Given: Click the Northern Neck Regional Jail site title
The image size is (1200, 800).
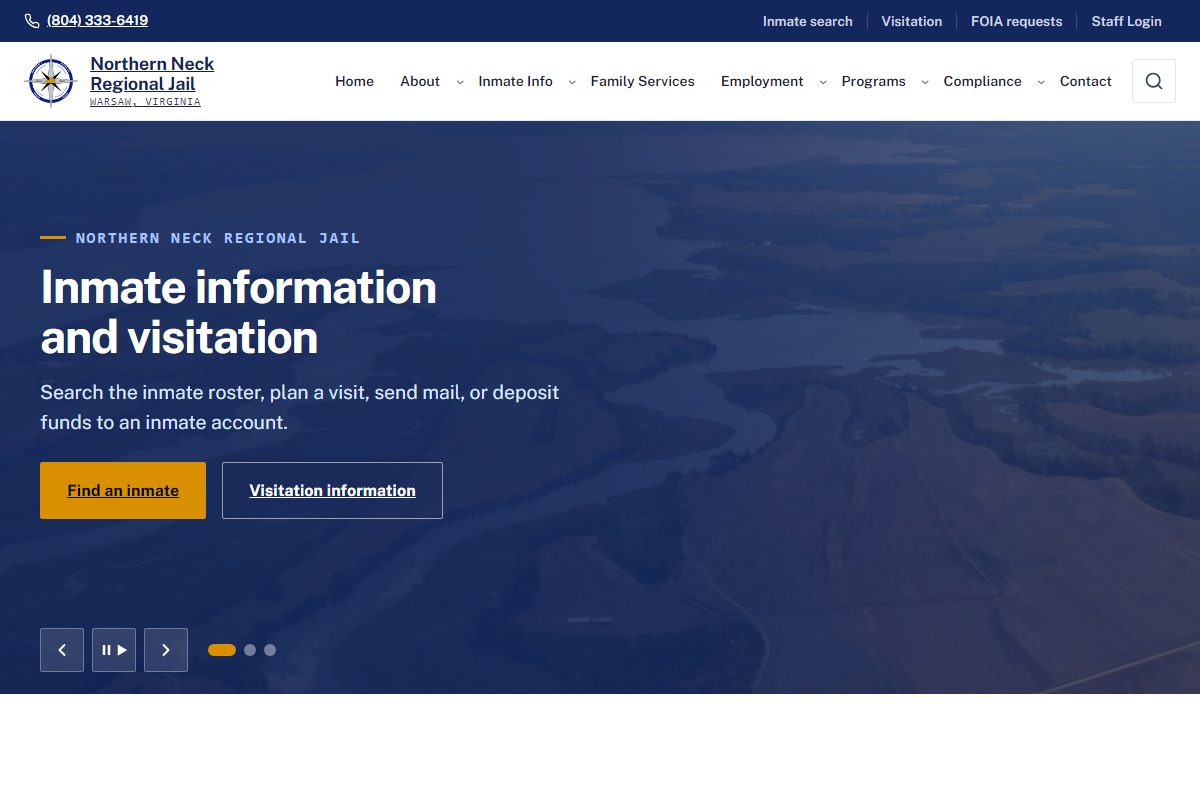Looking at the screenshot, I should coord(152,74).
